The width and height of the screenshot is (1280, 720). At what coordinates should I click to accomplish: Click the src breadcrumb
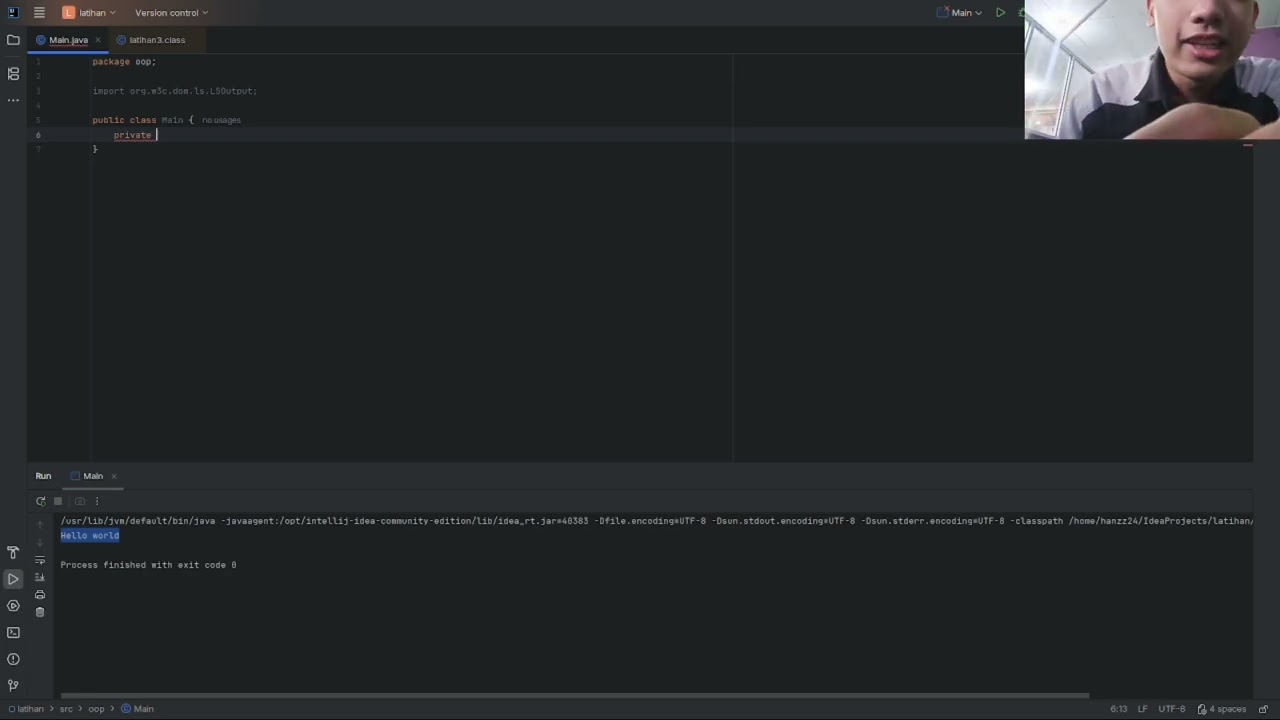(x=66, y=709)
